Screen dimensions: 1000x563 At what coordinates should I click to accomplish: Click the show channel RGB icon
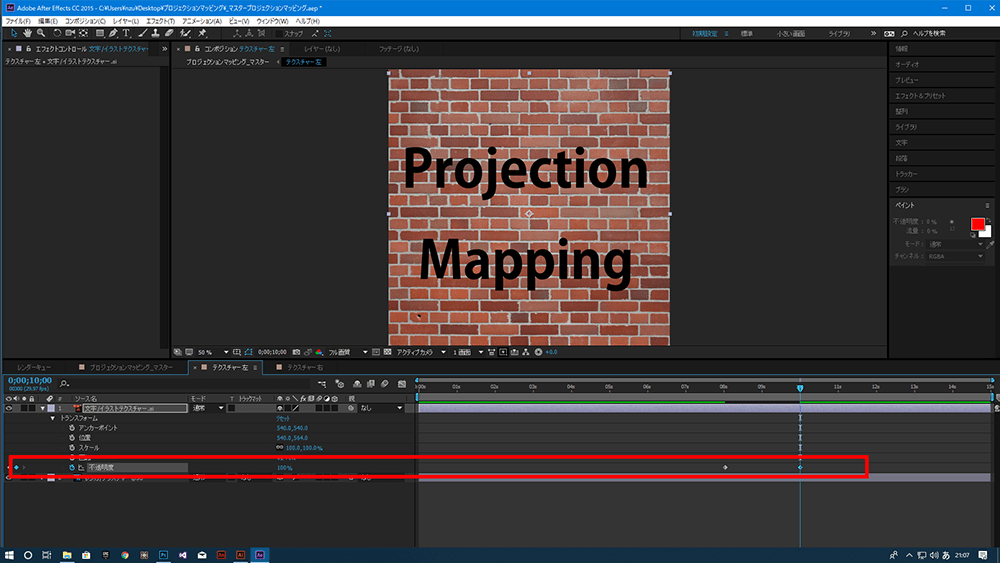pos(319,352)
